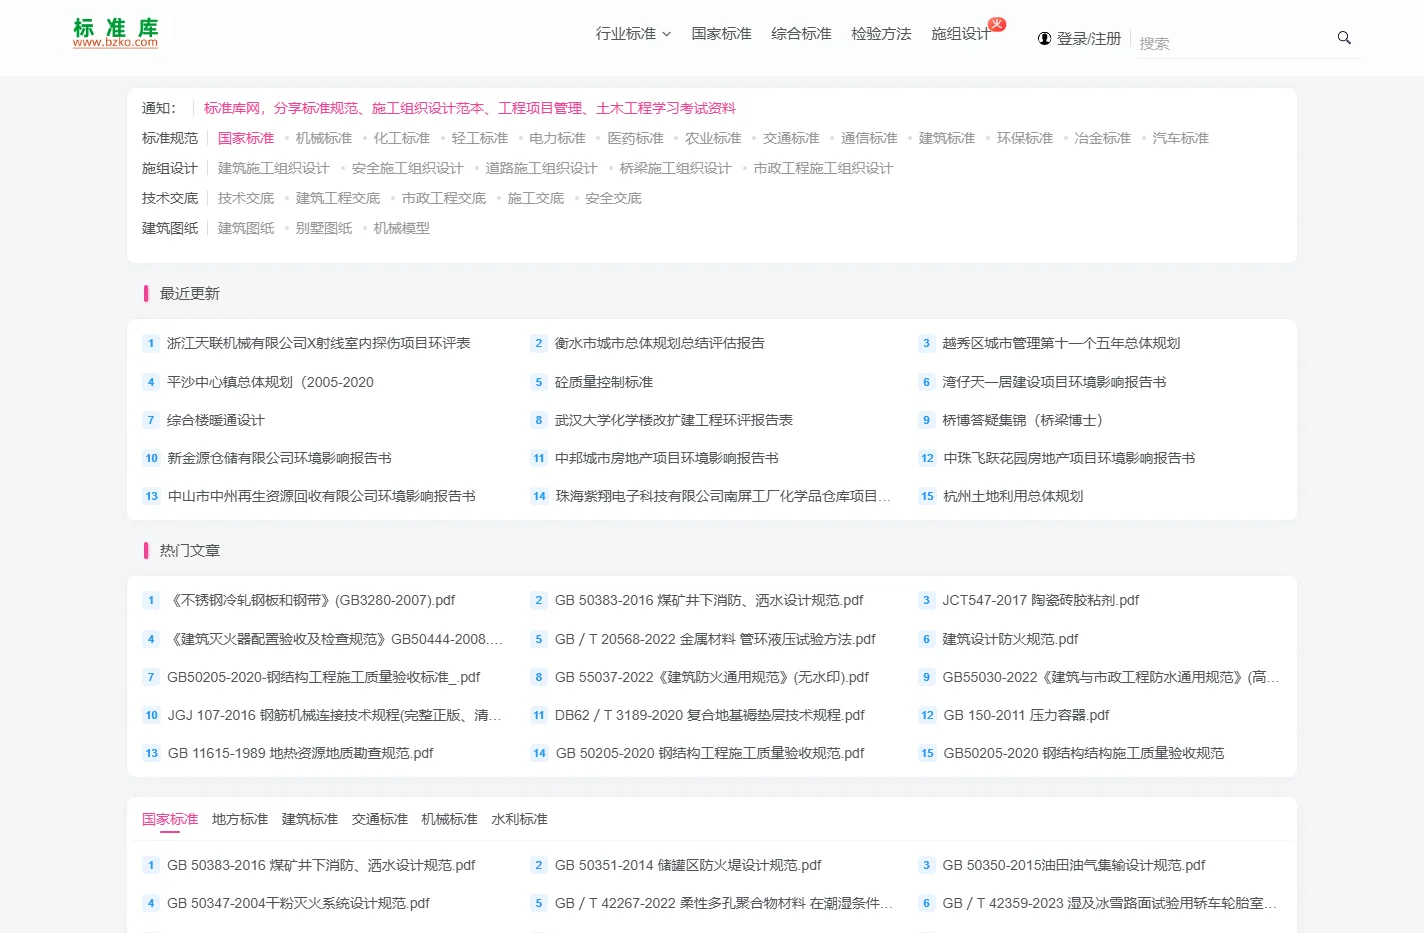
Task: Open the 安全交底 link
Action: coord(614,198)
